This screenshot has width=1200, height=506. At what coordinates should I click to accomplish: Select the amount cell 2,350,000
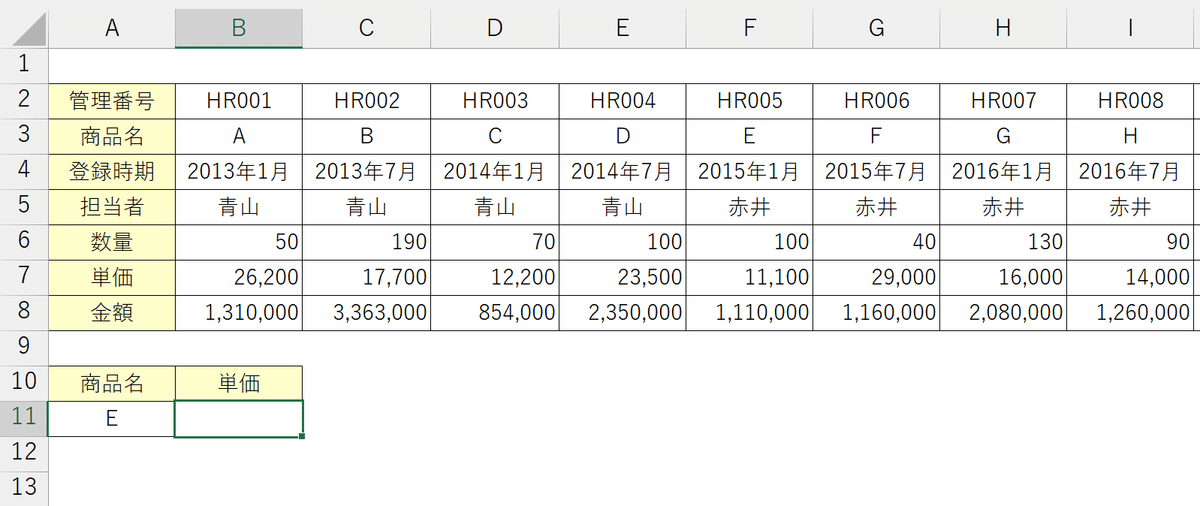tap(621, 312)
